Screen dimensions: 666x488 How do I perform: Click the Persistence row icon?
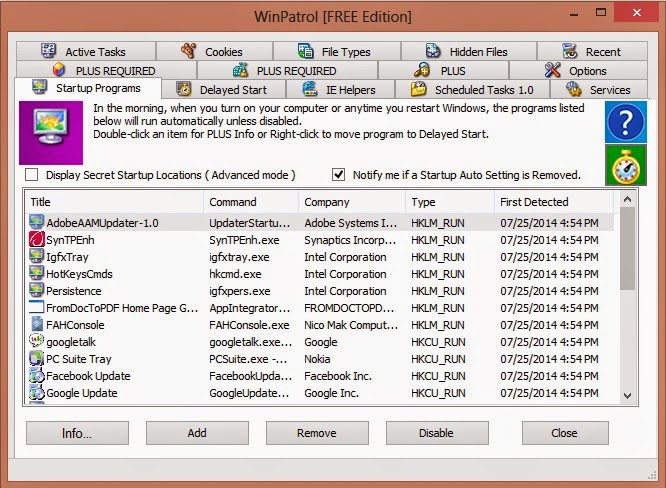pos(37,290)
